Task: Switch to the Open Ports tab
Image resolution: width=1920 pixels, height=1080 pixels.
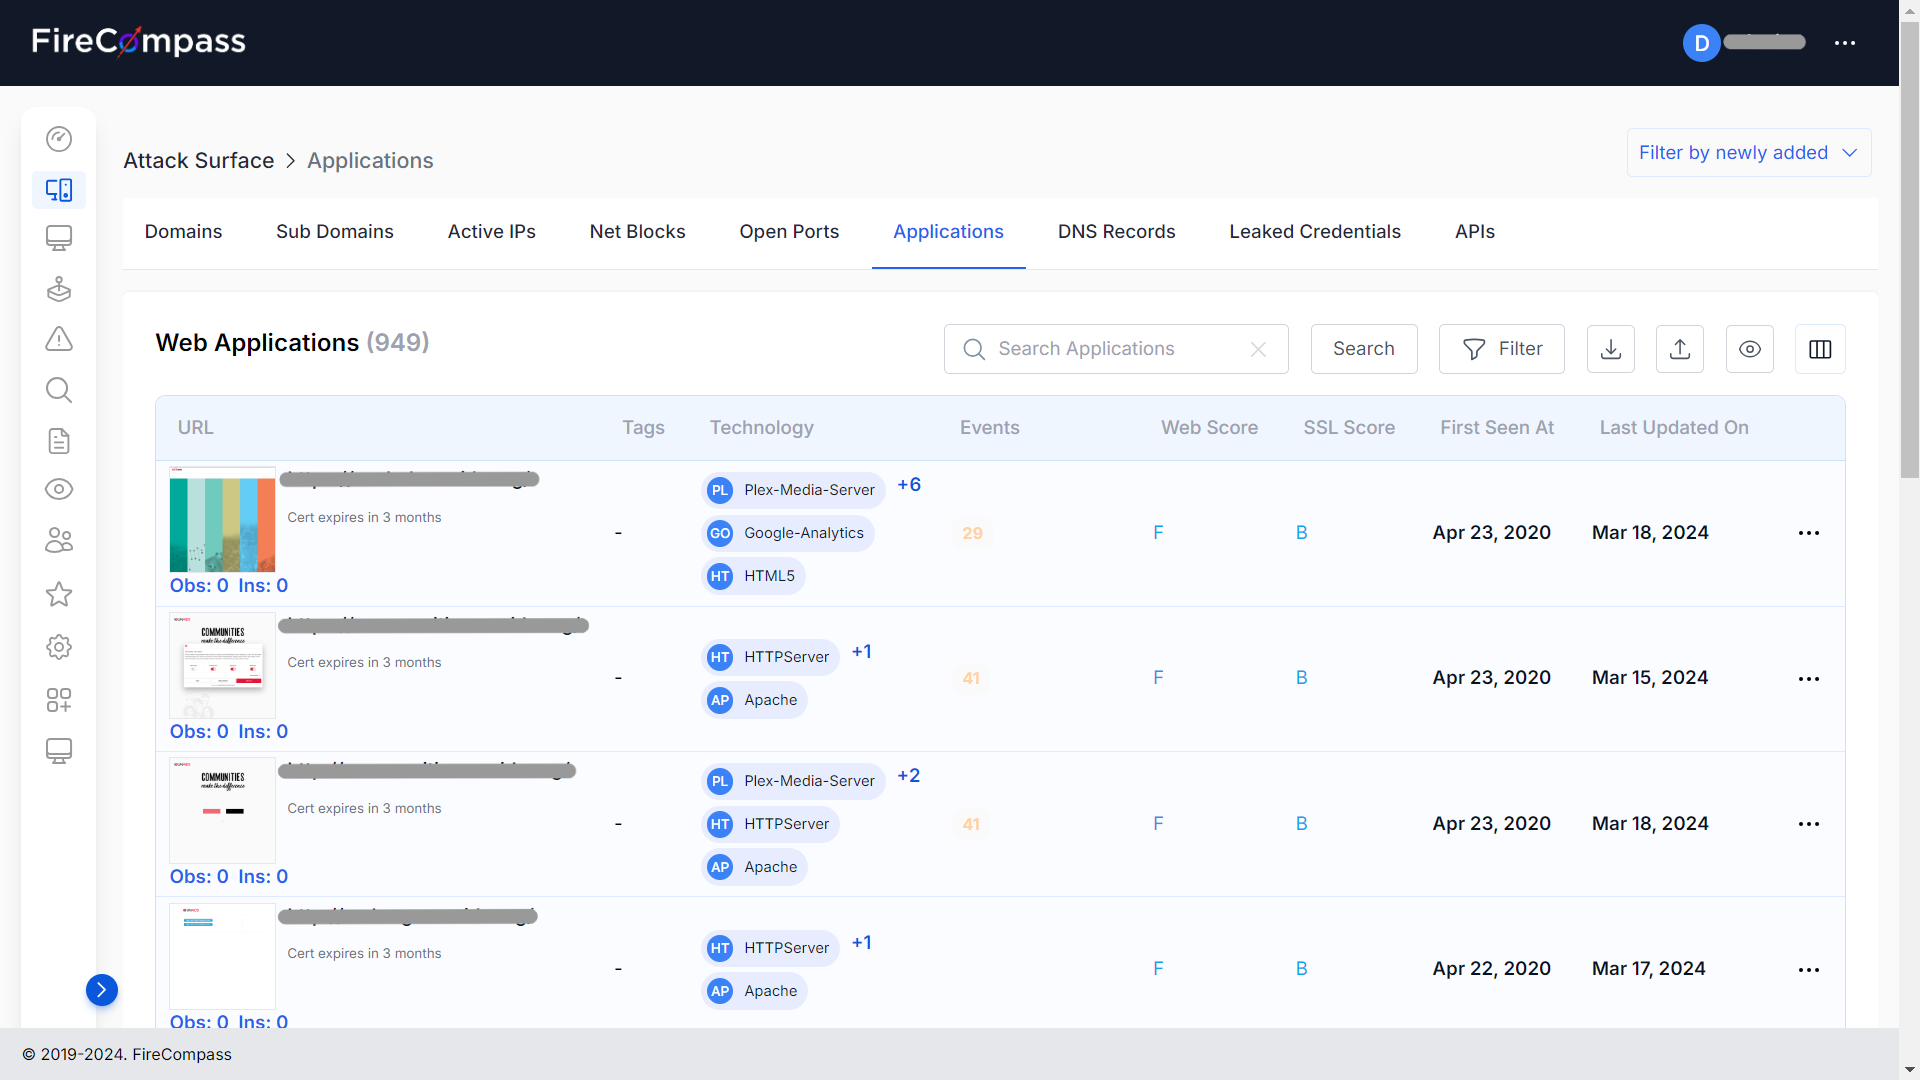Action: (789, 232)
